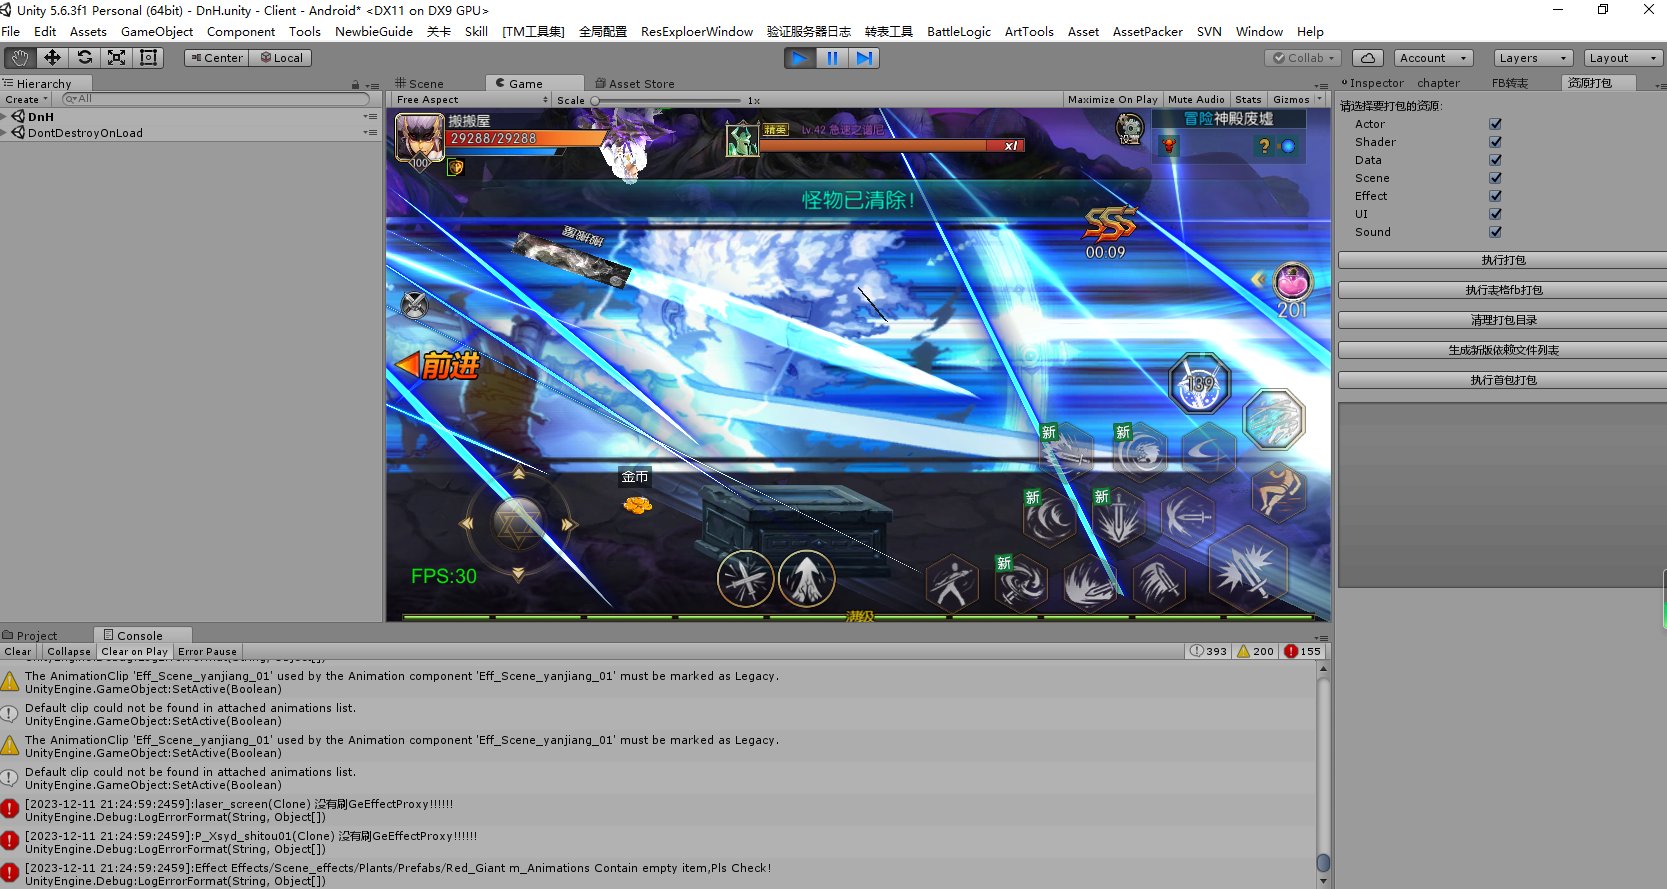Adjust the game view Scale slider
The image size is (1667, 889).
click(x=596, y=101)
